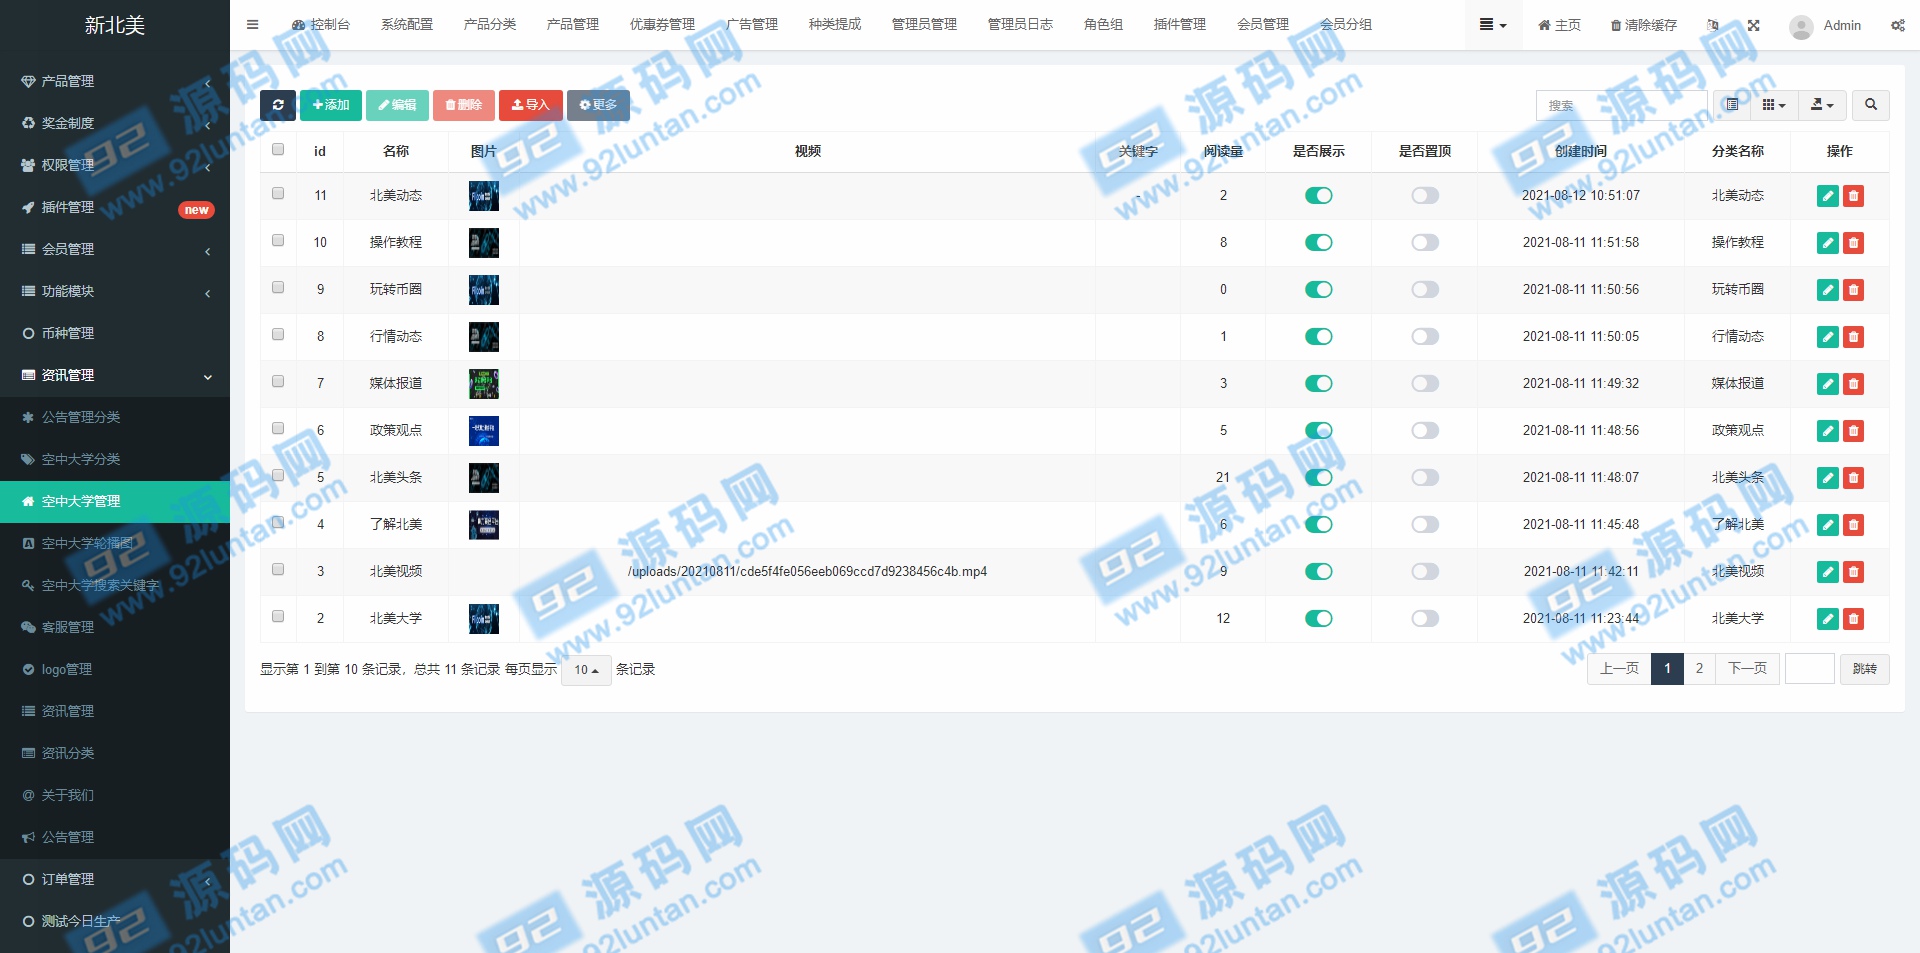
Task: Sort the table by 阅读量 column header
Action: point(1223,152)
